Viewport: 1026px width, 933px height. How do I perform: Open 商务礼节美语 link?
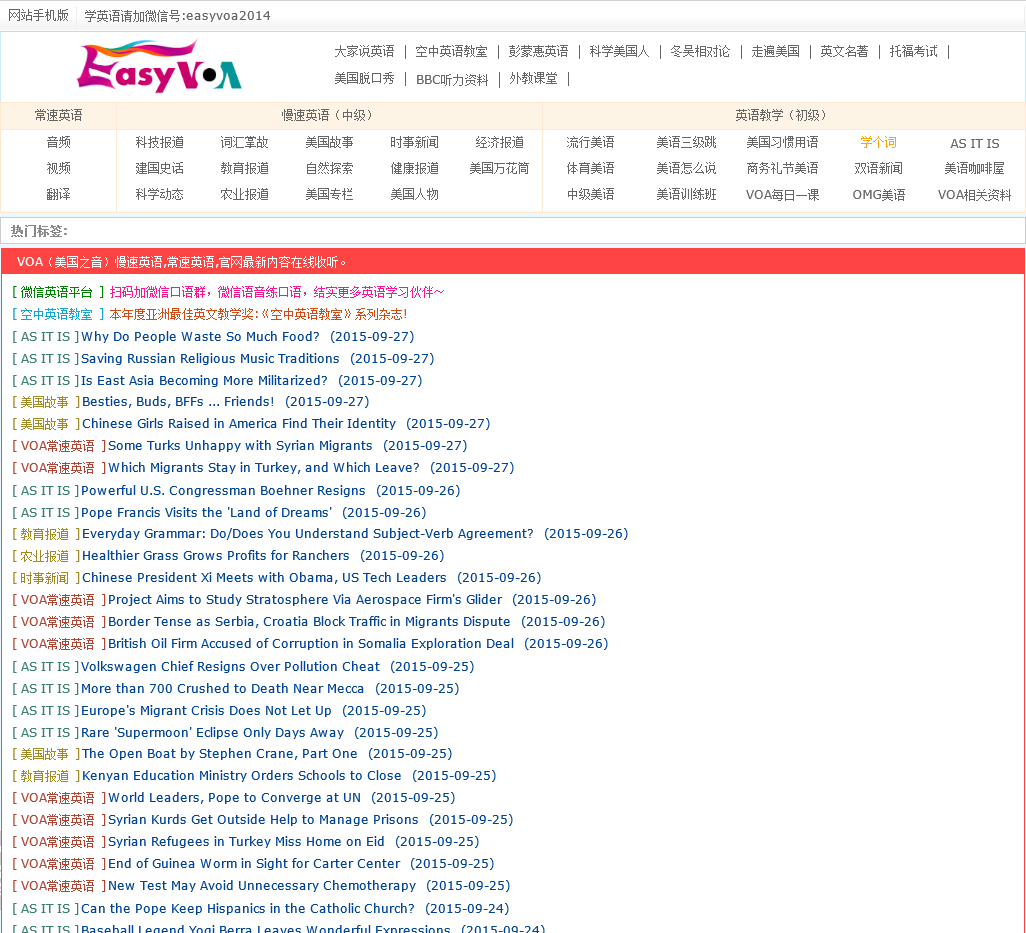(x=783, y=168)
